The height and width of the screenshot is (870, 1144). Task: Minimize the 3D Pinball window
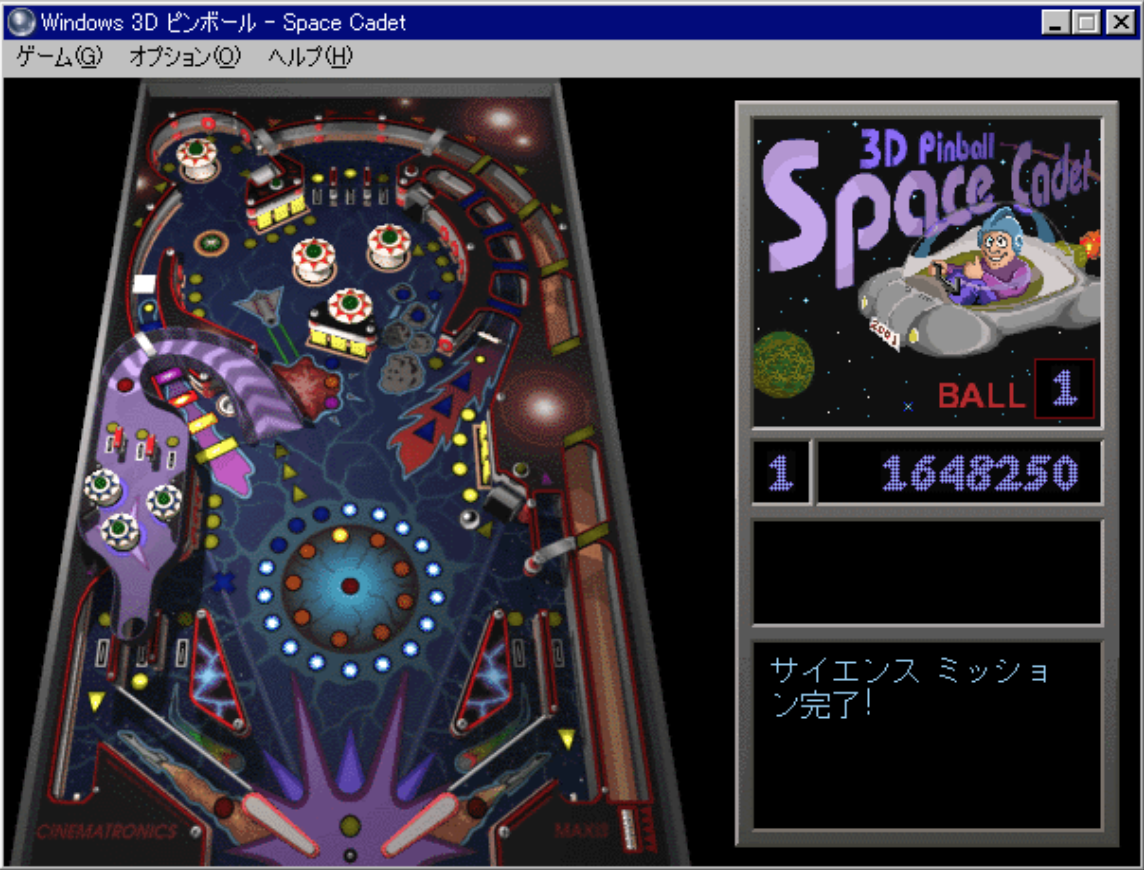1054,22
